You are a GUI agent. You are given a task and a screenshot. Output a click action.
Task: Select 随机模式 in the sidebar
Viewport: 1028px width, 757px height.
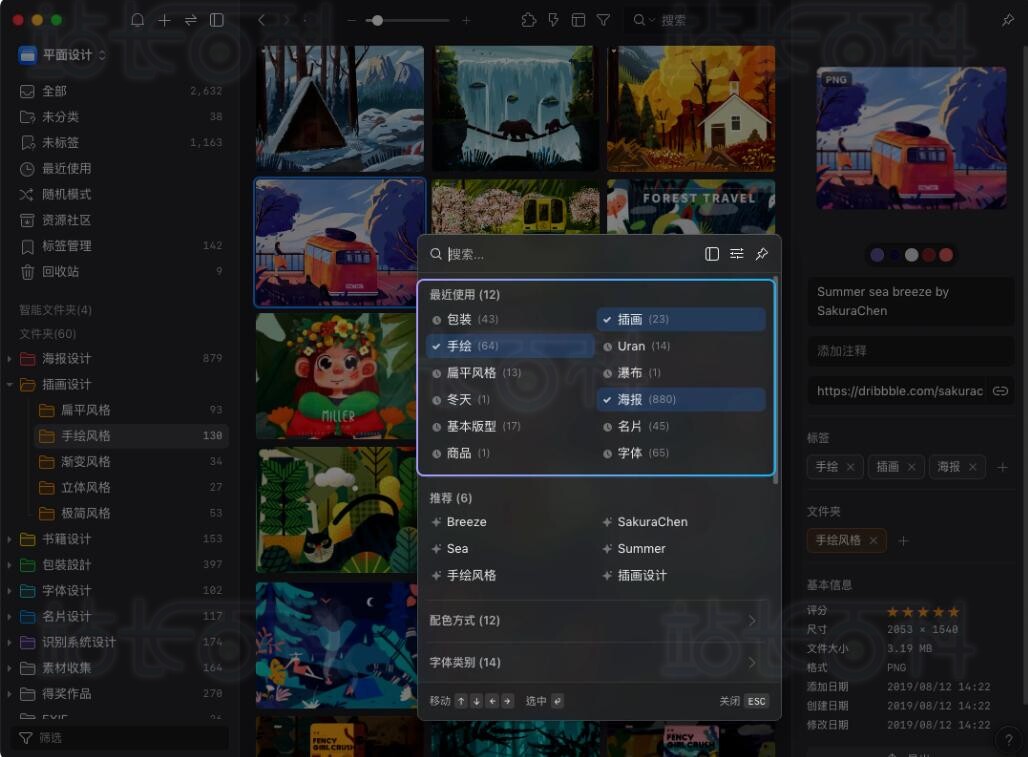click(x=66, y=194)
